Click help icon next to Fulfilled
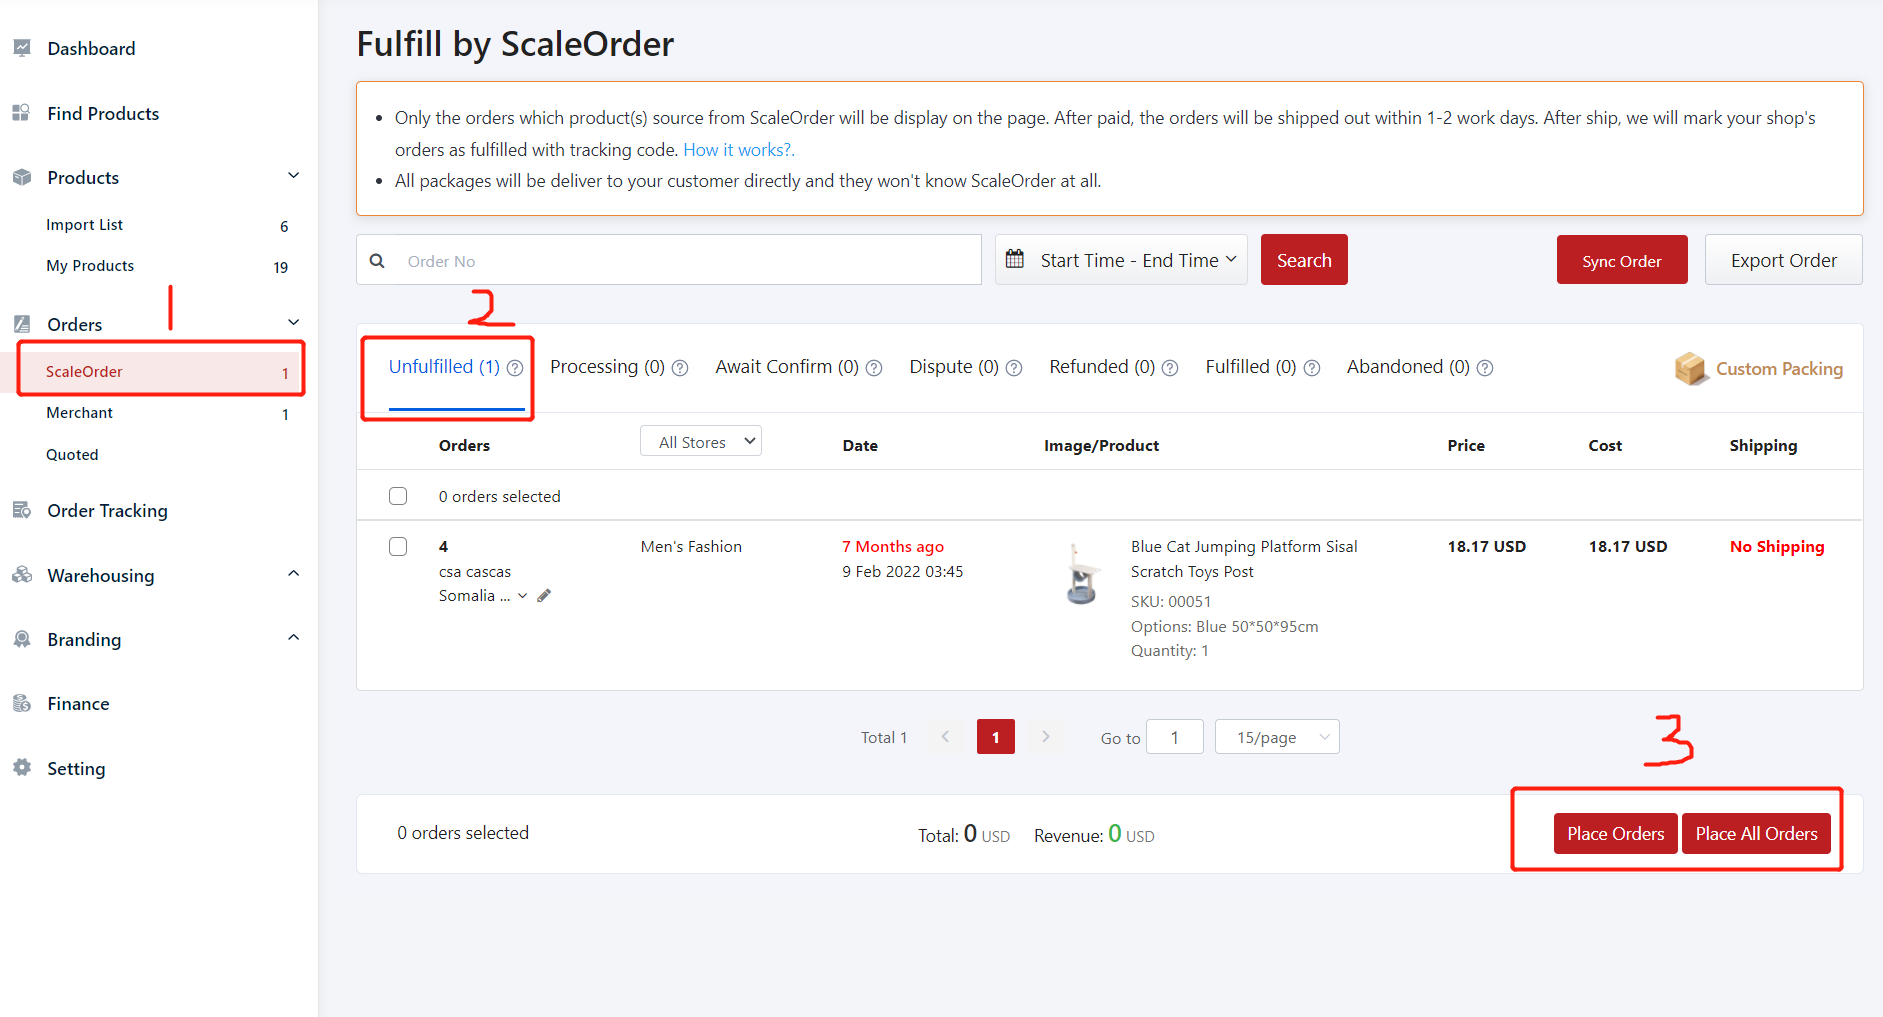Viewport: 1883px width, 1017px height. (x=1312, y=368)
